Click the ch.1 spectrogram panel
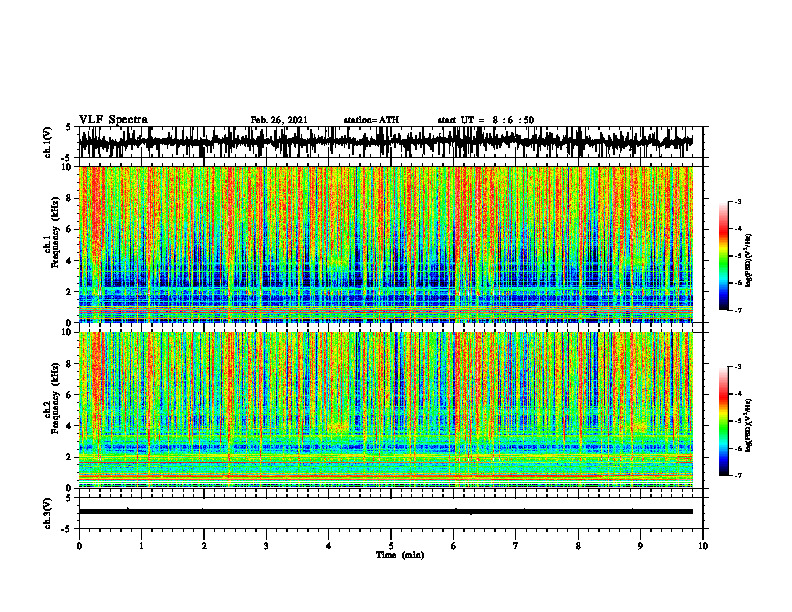The width and height of the screenshot is (792, 612). click(x=386, y=244)
